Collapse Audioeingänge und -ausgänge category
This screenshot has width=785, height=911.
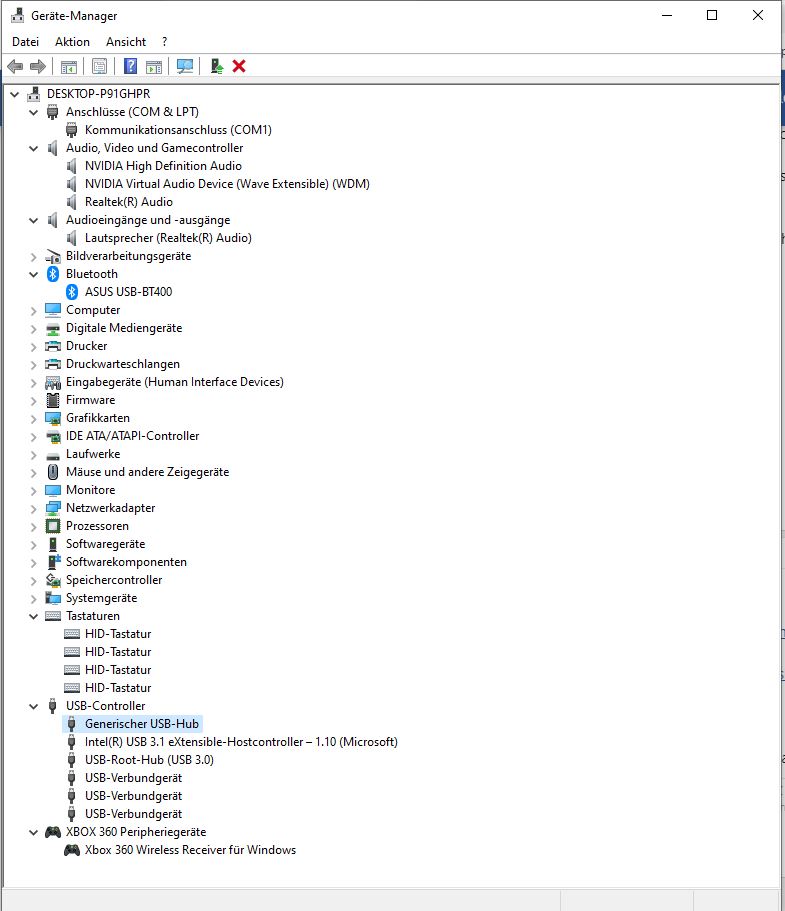pyautogui.click(x=34, y=220)
